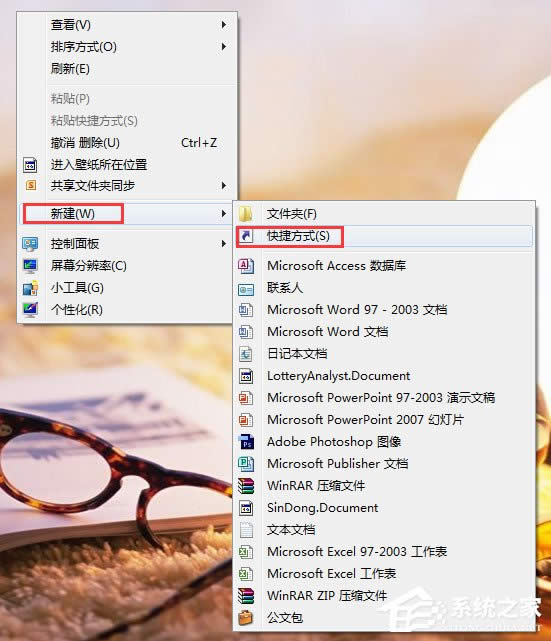The width and height of the screenshot is (551, 641).
Task: Click the icon beside LotteryAnalyst.Document
Action: (246, 376)
